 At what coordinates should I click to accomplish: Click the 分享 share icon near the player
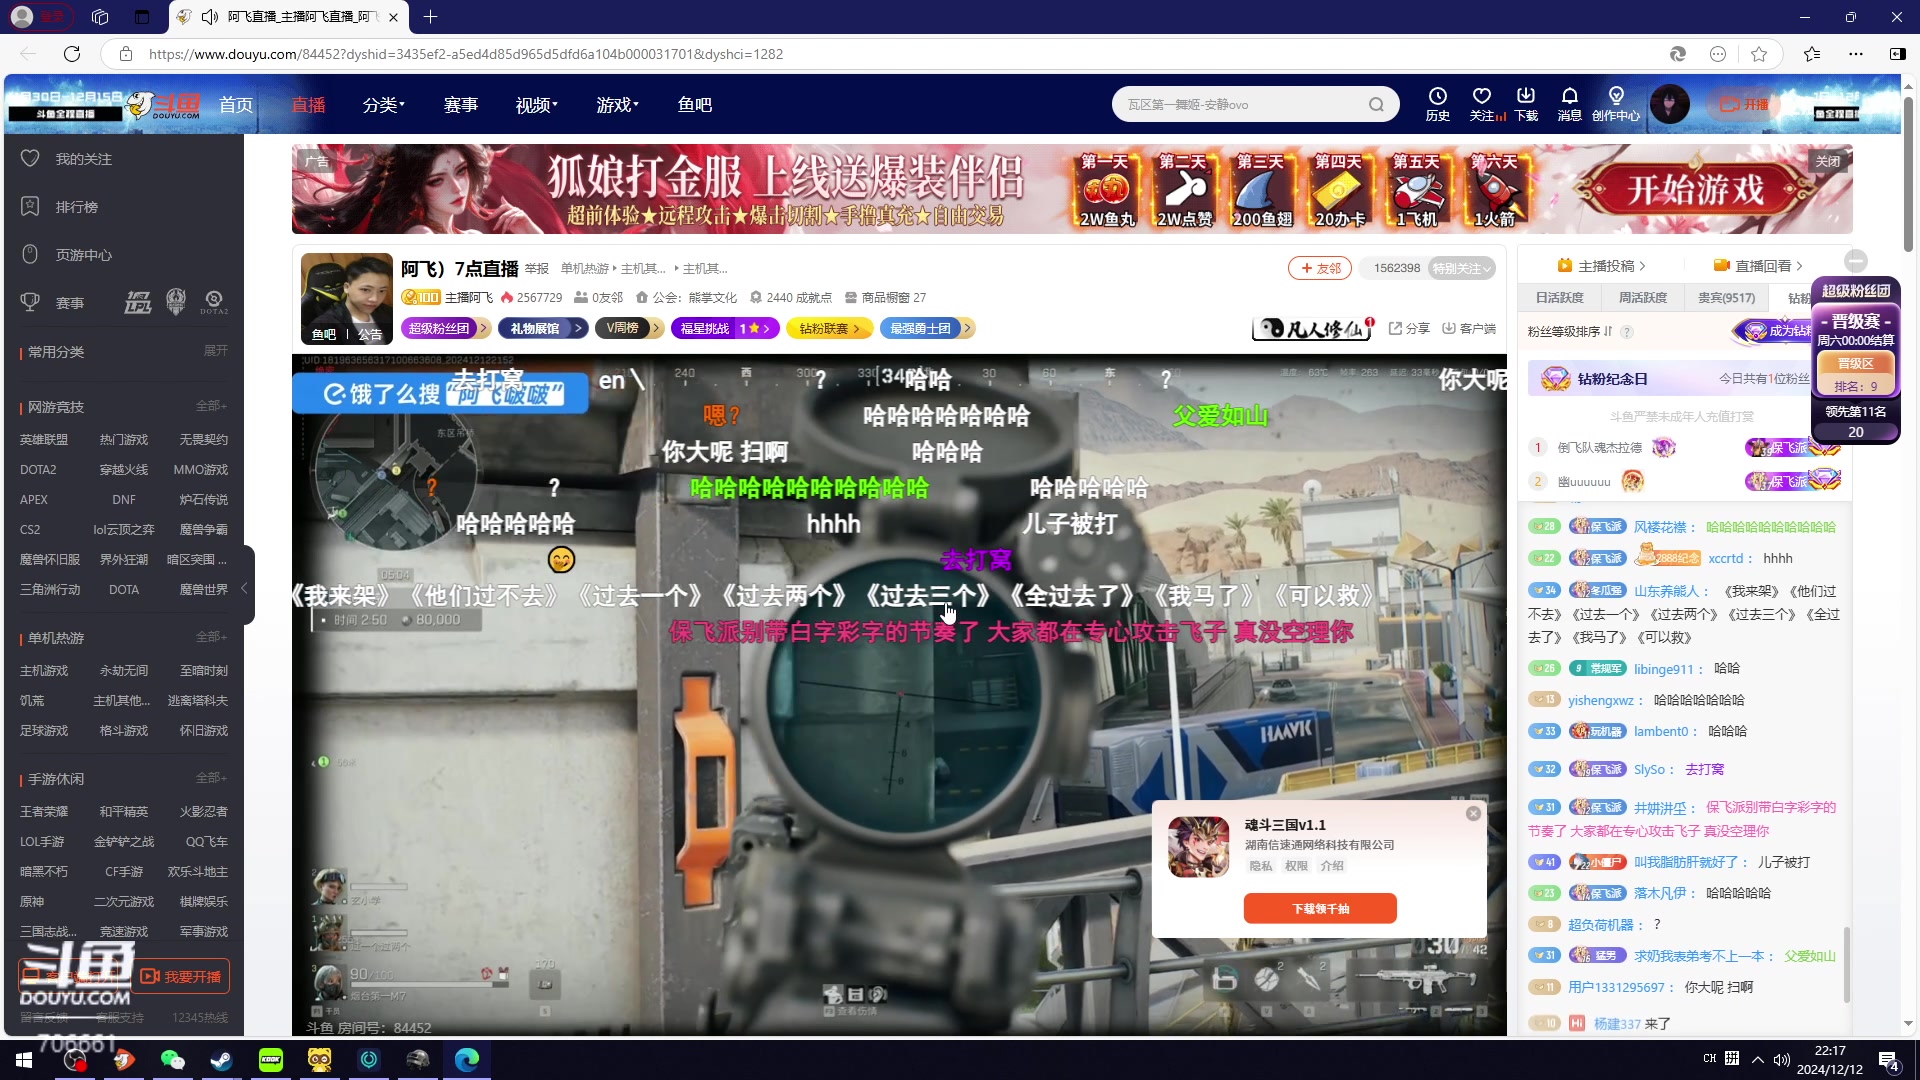click(1397, 328)
